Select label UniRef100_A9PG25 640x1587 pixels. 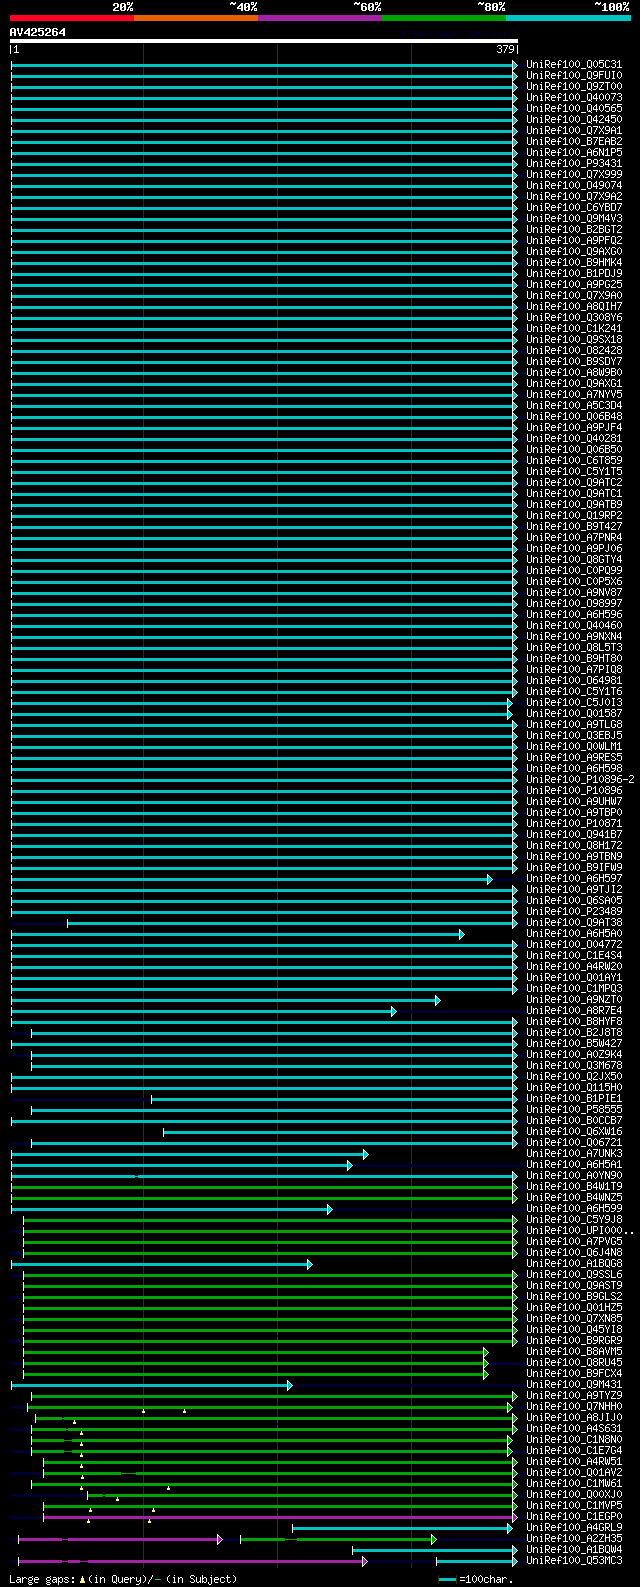click(x=574, y=284)
